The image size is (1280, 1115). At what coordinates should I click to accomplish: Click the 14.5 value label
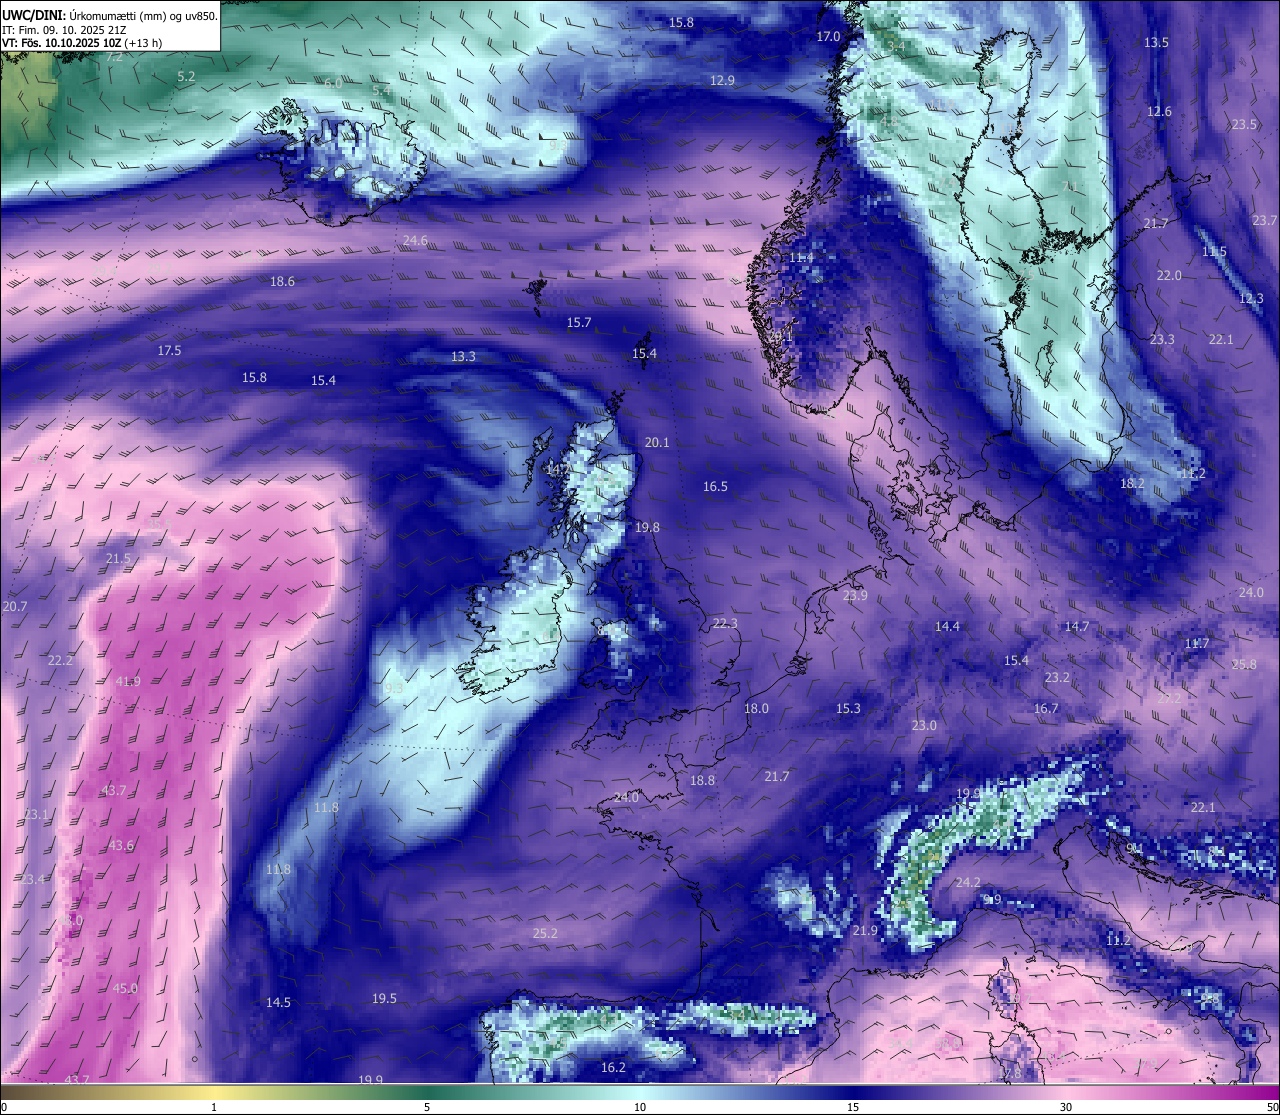278,1002
